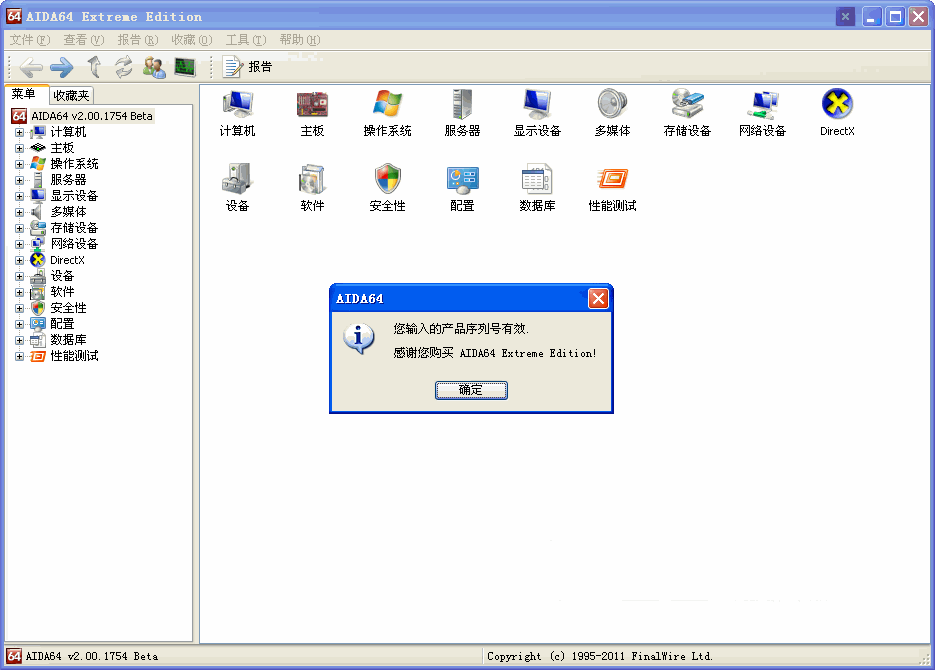Viewport: 935px width, 670px height.
Task: Click the forward navigation arrow in toolbar
Action: pos(61,67)
